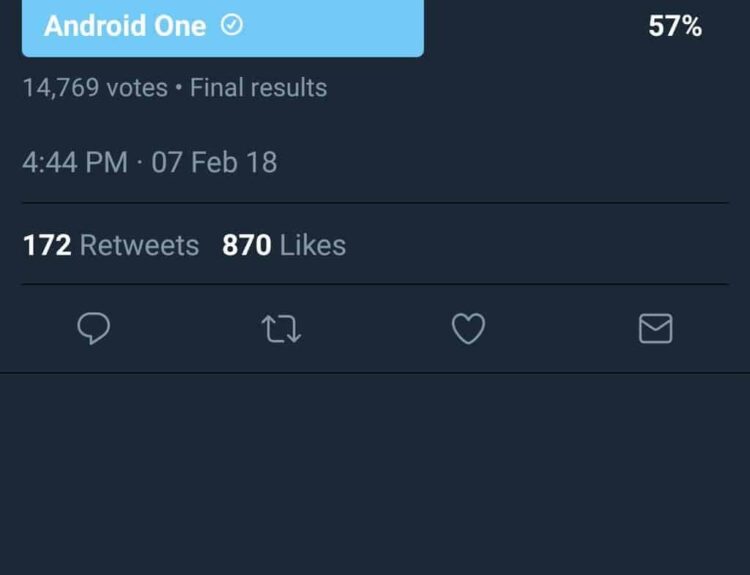Click the word votes under the poll
750x575 pixels.
(x=137, y=88)
